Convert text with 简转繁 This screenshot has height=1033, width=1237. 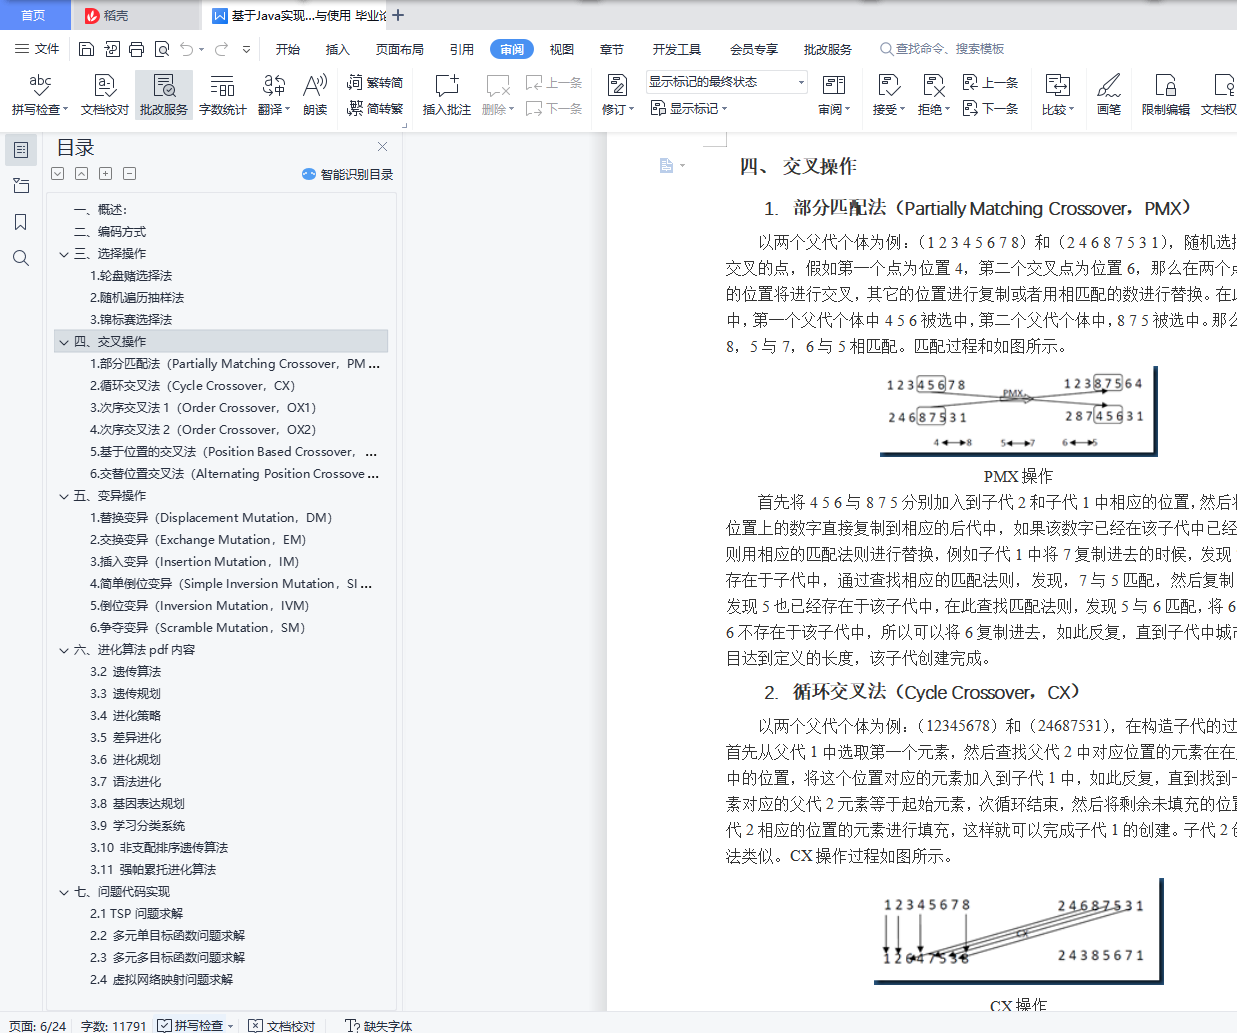click(x=375, y=108)
